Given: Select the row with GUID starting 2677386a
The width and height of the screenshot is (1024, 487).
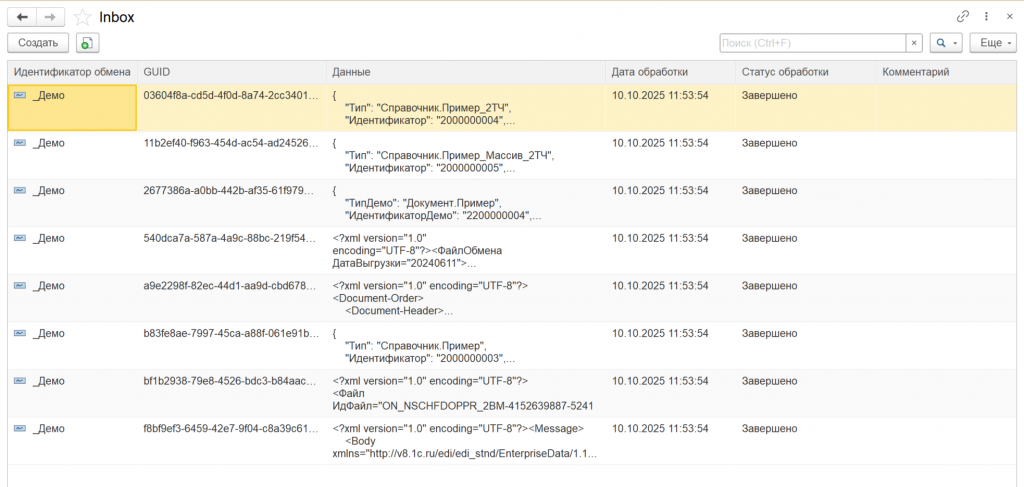Looking at the screenshot, I should [x=234, y=190].
